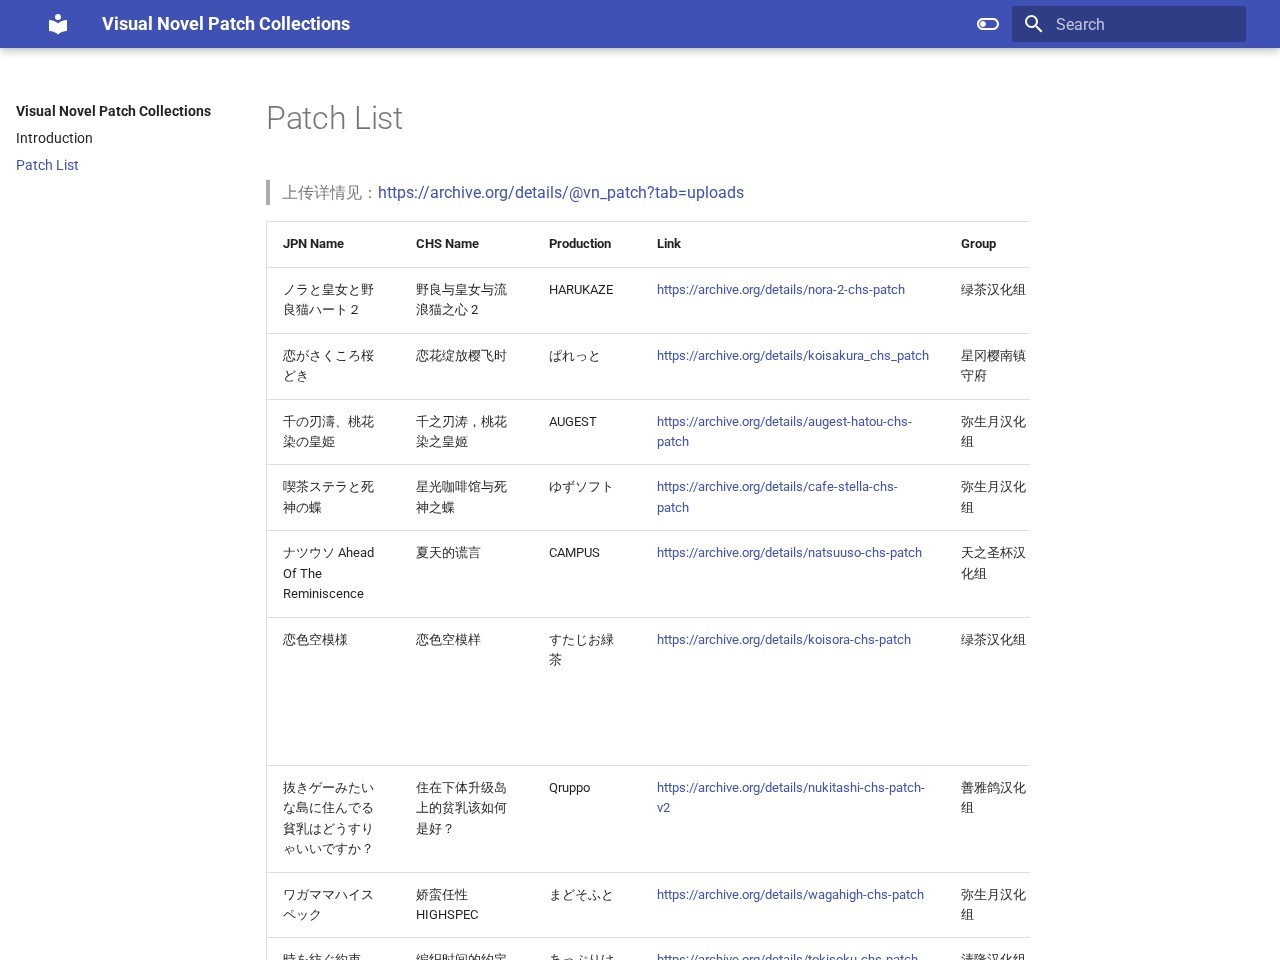Screen dimensions: 1280x960
Task: Open the cafe-stella-chs-patch link
Action: (777, 497)
